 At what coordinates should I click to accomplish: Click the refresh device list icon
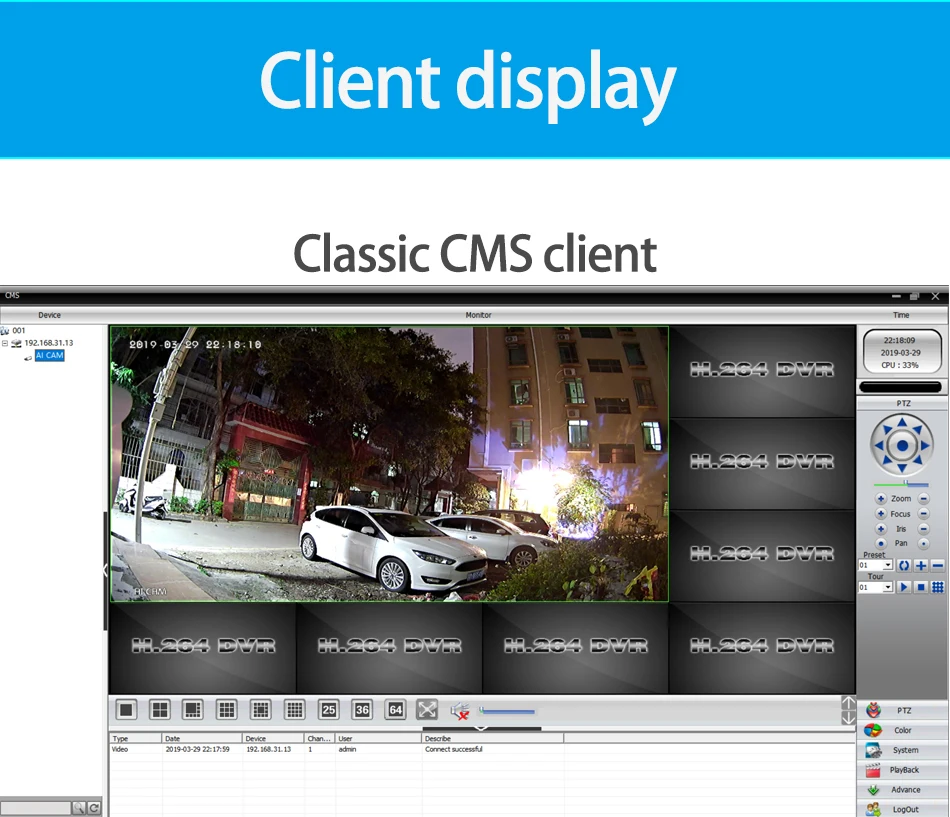click(94, 808)
